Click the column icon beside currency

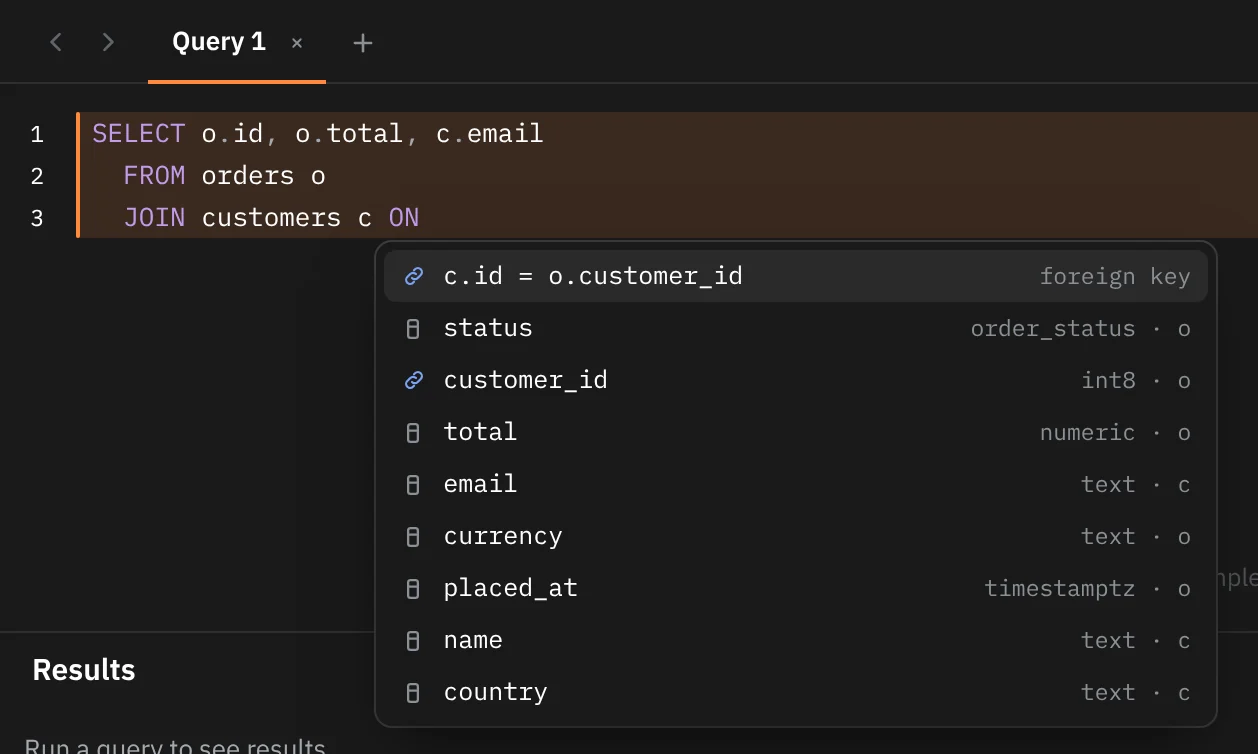click(413, 537)
